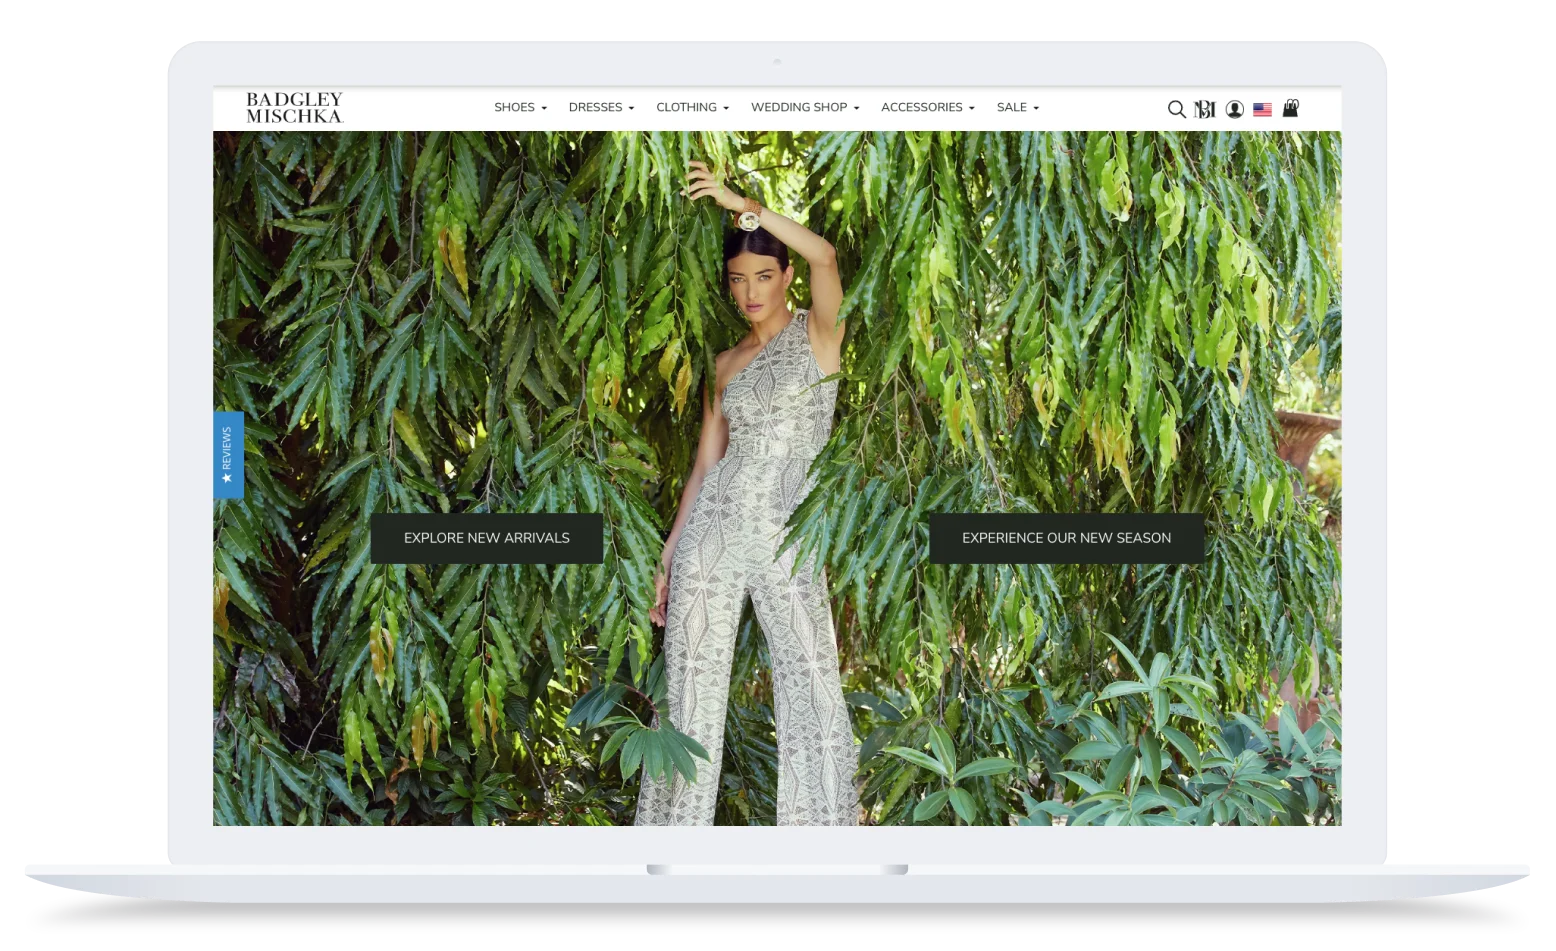Select the Accessories menu label

(x=921, y=107)
